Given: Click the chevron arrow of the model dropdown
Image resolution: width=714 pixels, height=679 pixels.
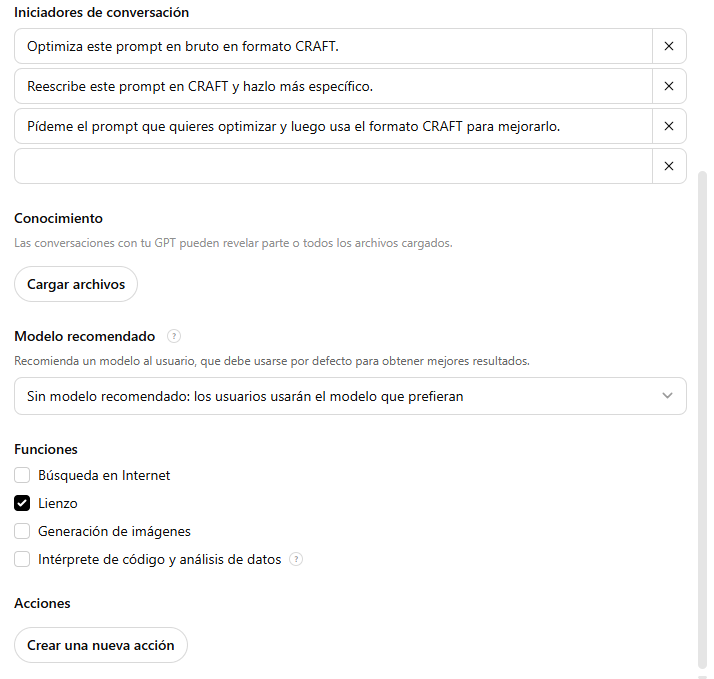Looking at the screenshot, I should [x=667, y=396].
